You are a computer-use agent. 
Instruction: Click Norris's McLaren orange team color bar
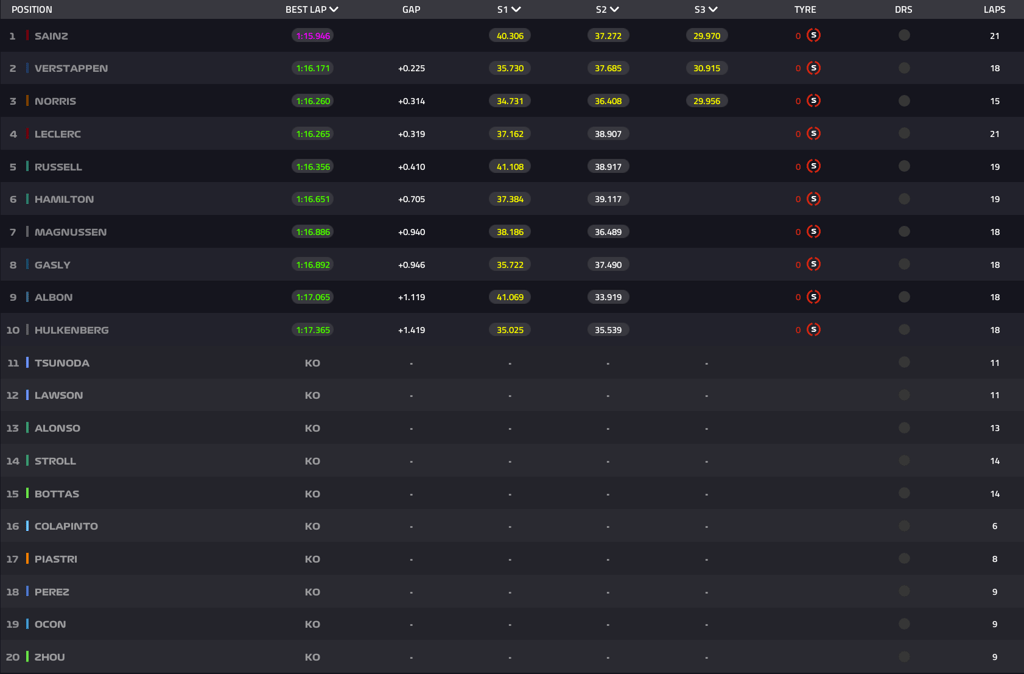tap(27, 101)
